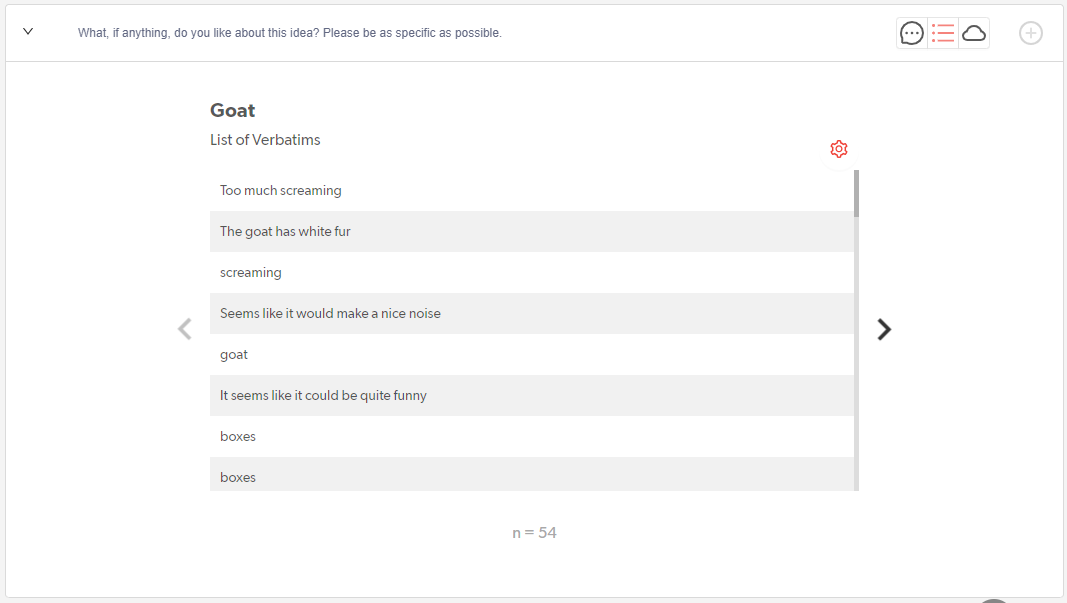This screenshot has height=603, width=1067.
Task: Open the red gear settings icon
Action: (839, 149)
